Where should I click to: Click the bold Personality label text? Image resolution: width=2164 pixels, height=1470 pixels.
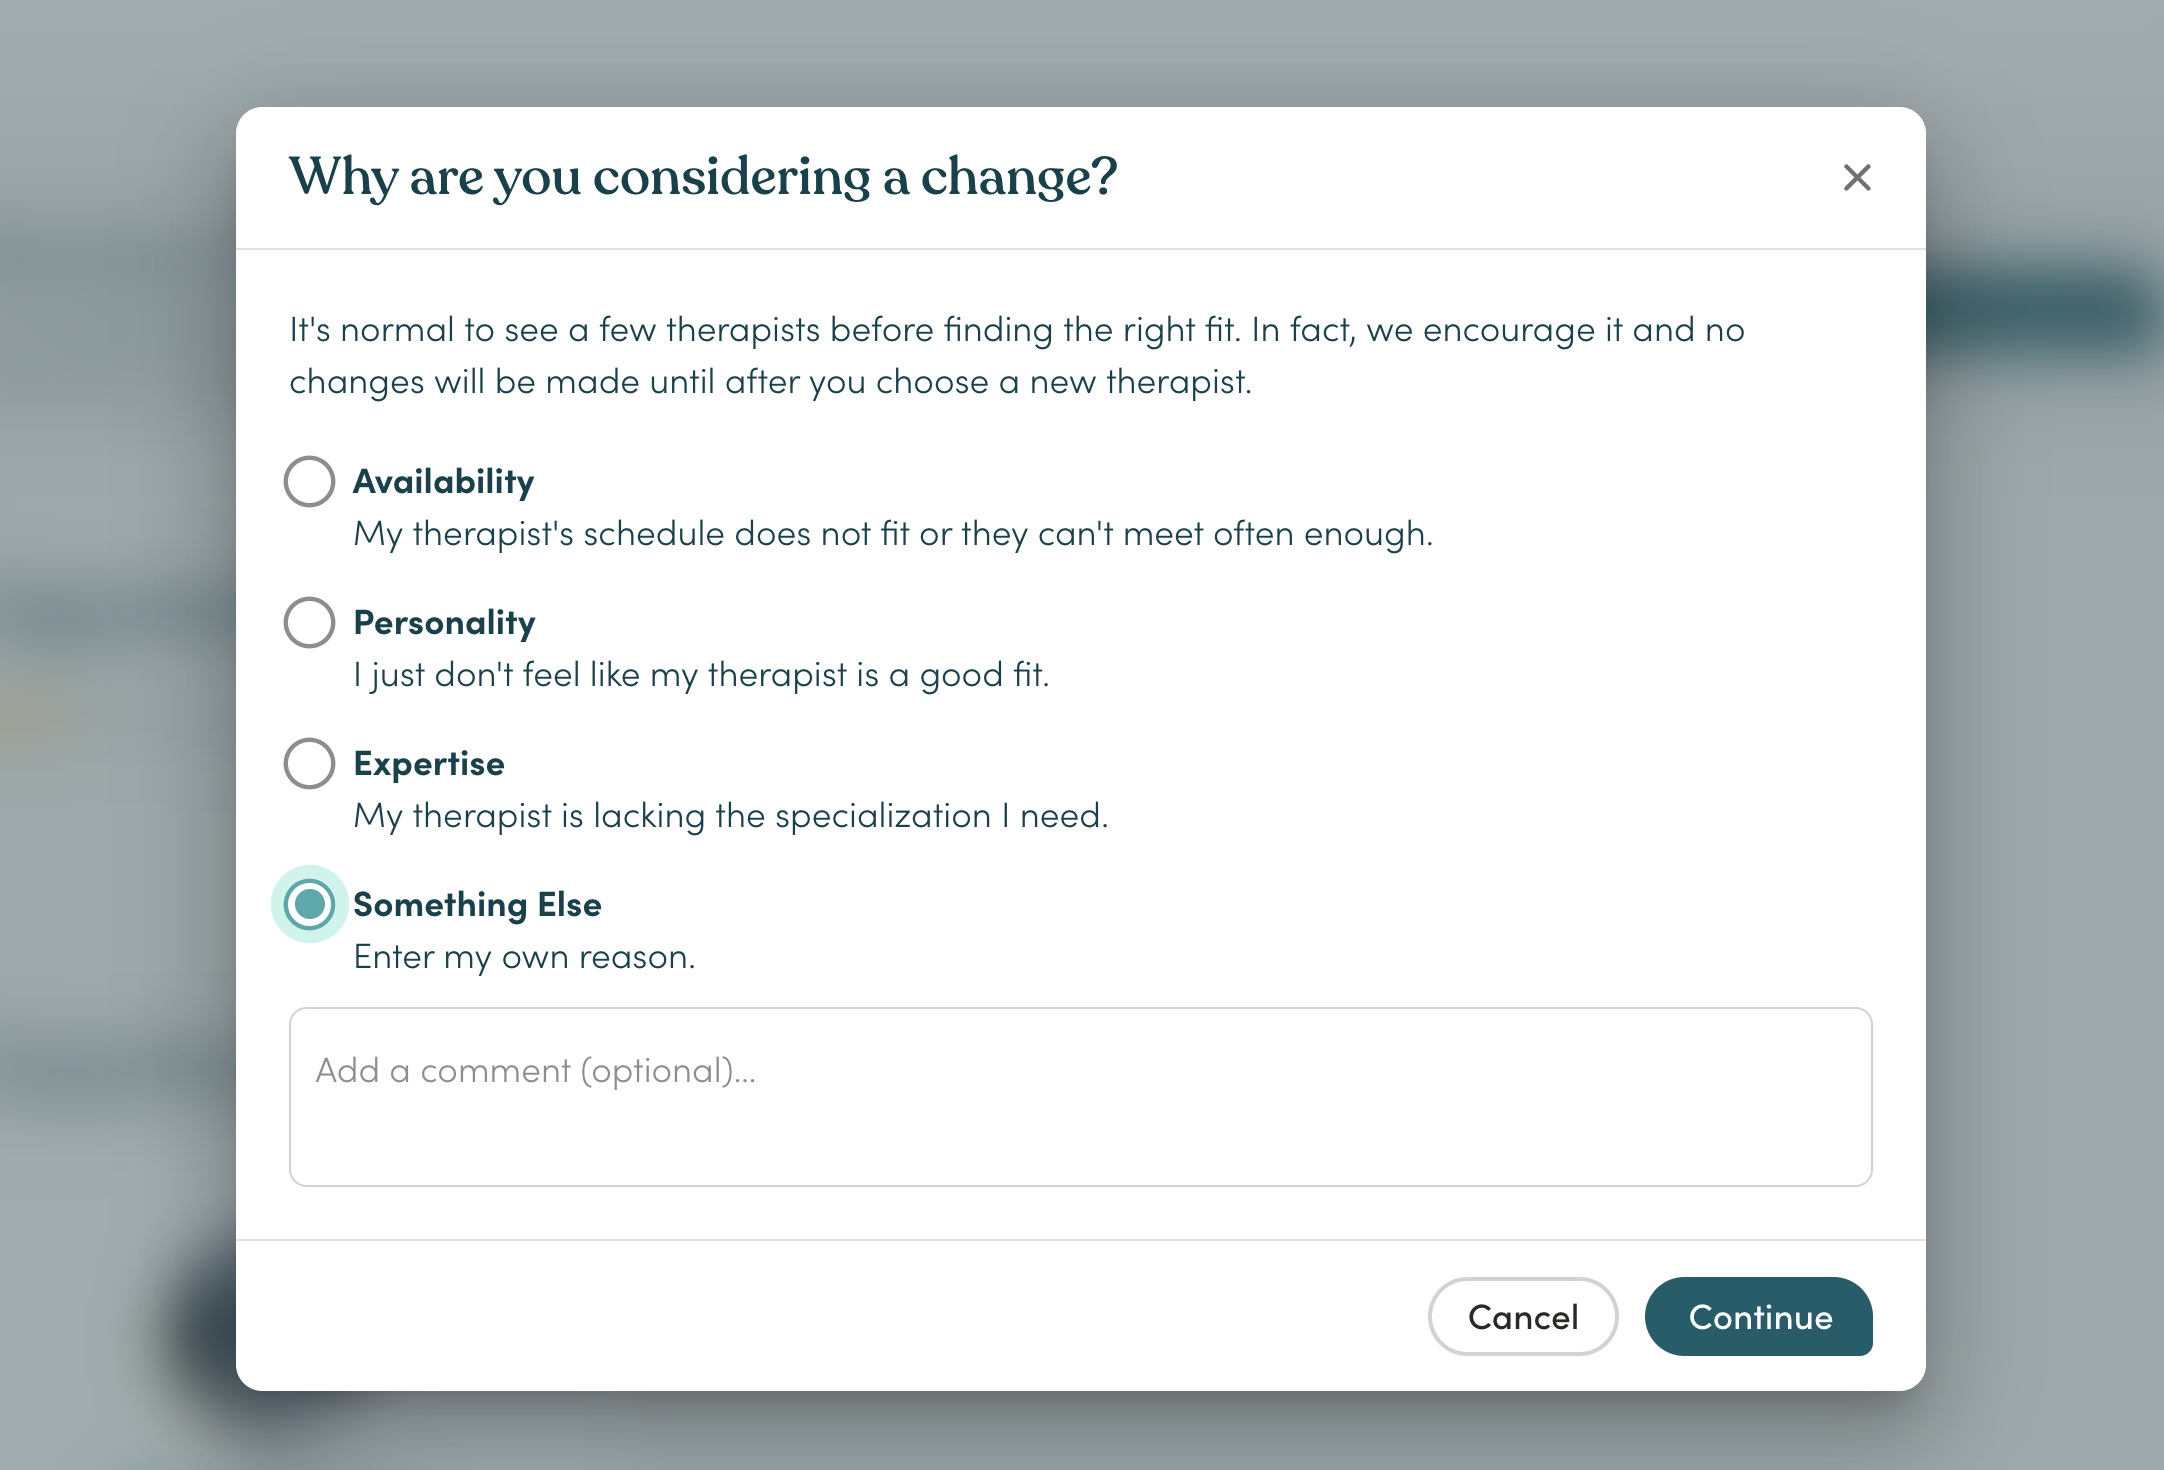(x=445, y=623)
